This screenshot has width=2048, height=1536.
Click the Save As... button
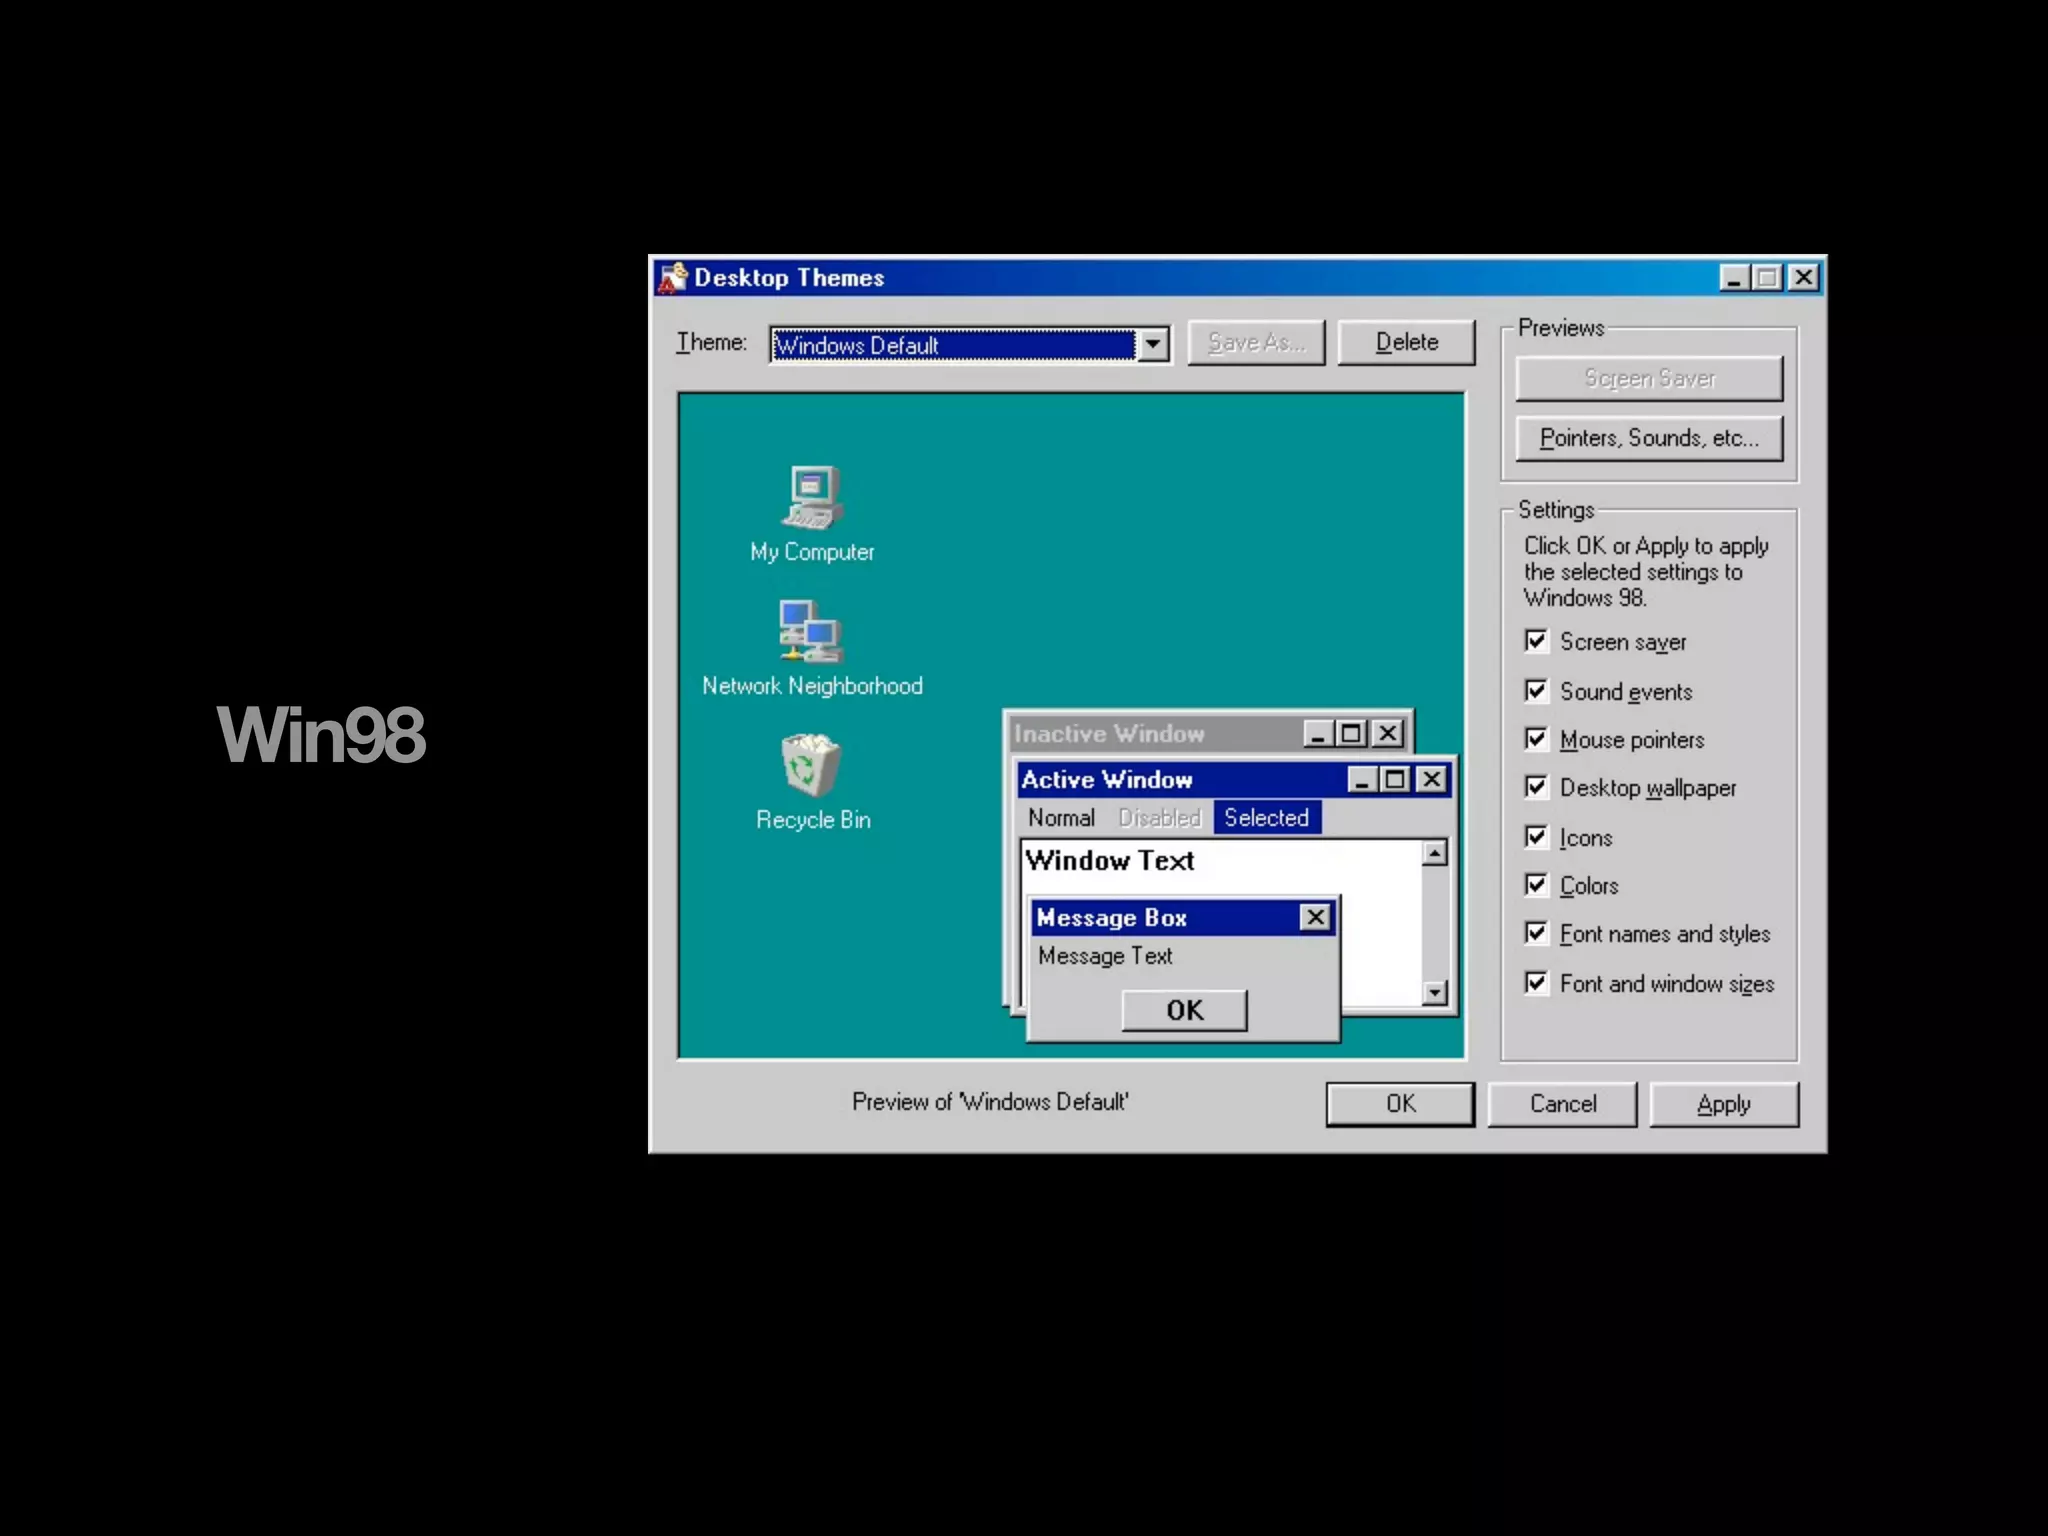tap(1256, 343)
